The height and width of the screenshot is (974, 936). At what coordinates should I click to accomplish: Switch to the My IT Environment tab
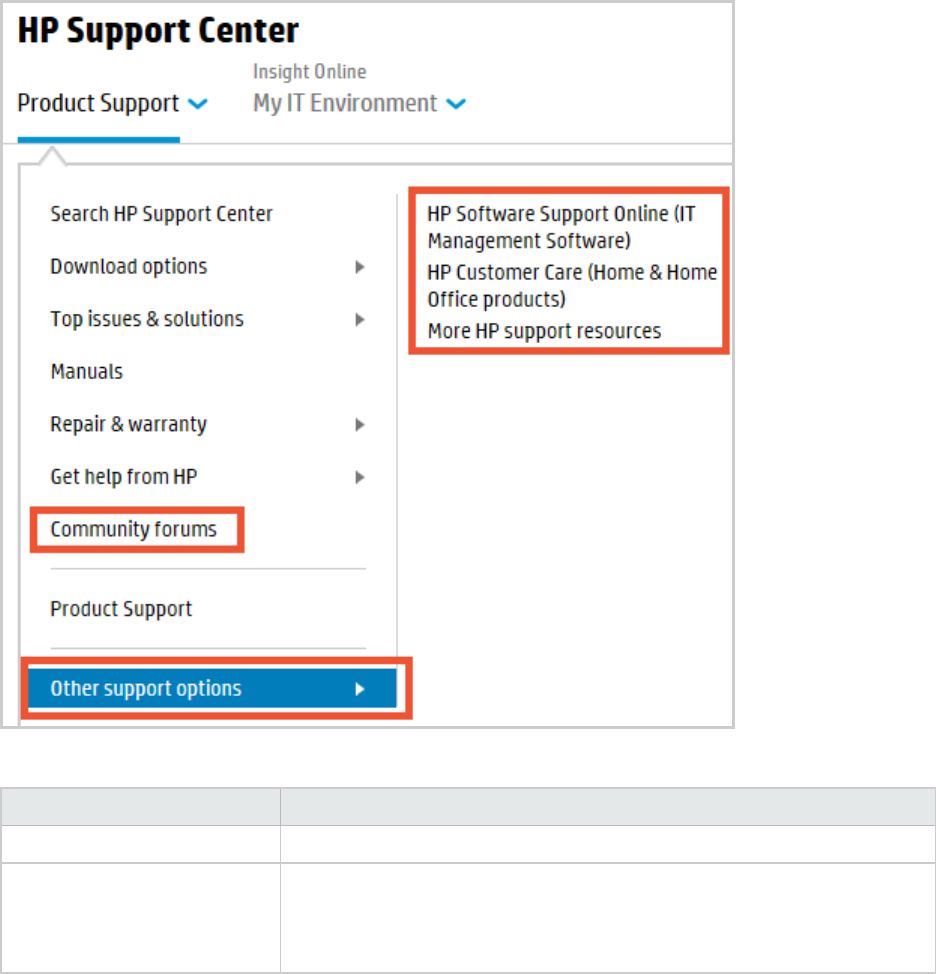(345, 103)
